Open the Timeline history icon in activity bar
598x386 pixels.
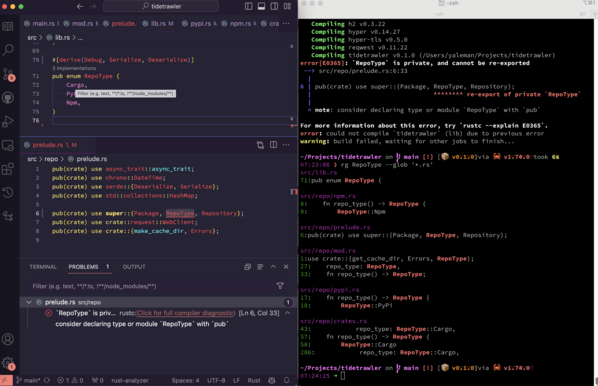[x=8, y=193]
